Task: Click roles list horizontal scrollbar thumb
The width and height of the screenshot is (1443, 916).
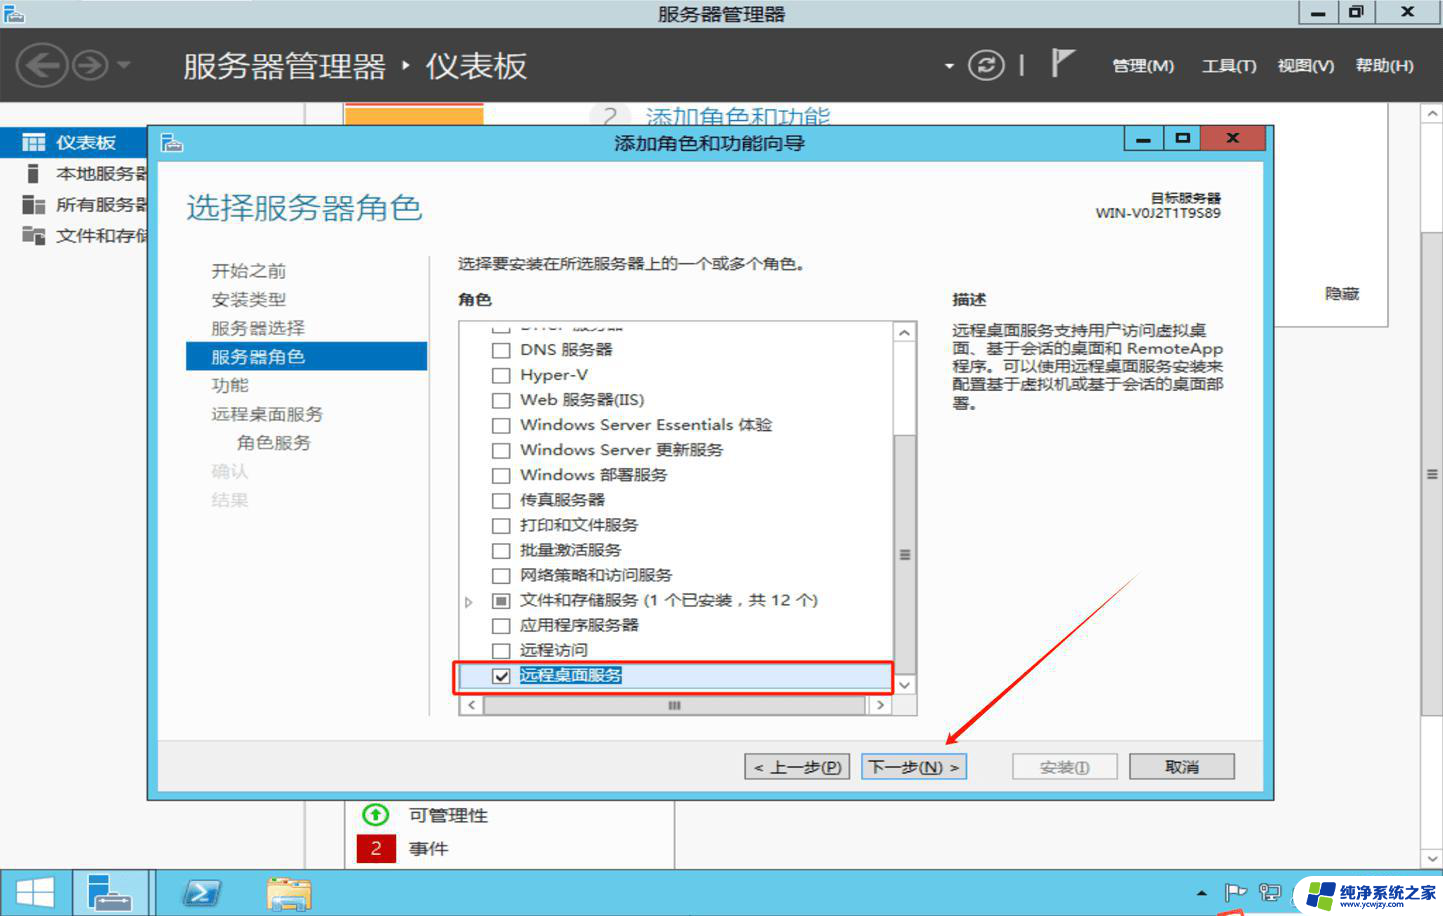Action: (674, 705)
